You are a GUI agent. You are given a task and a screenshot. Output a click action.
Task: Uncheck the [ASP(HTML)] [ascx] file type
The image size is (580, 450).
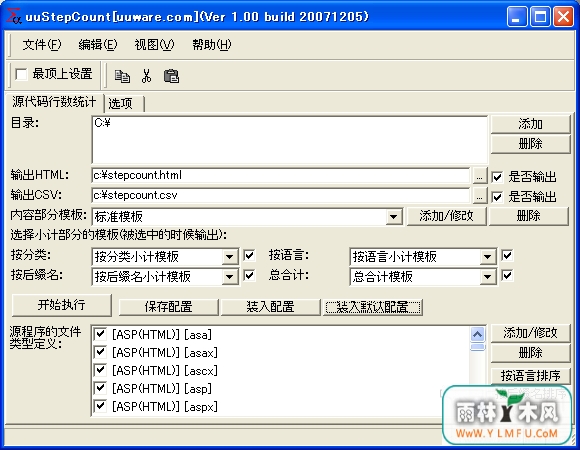coord(100,370)
